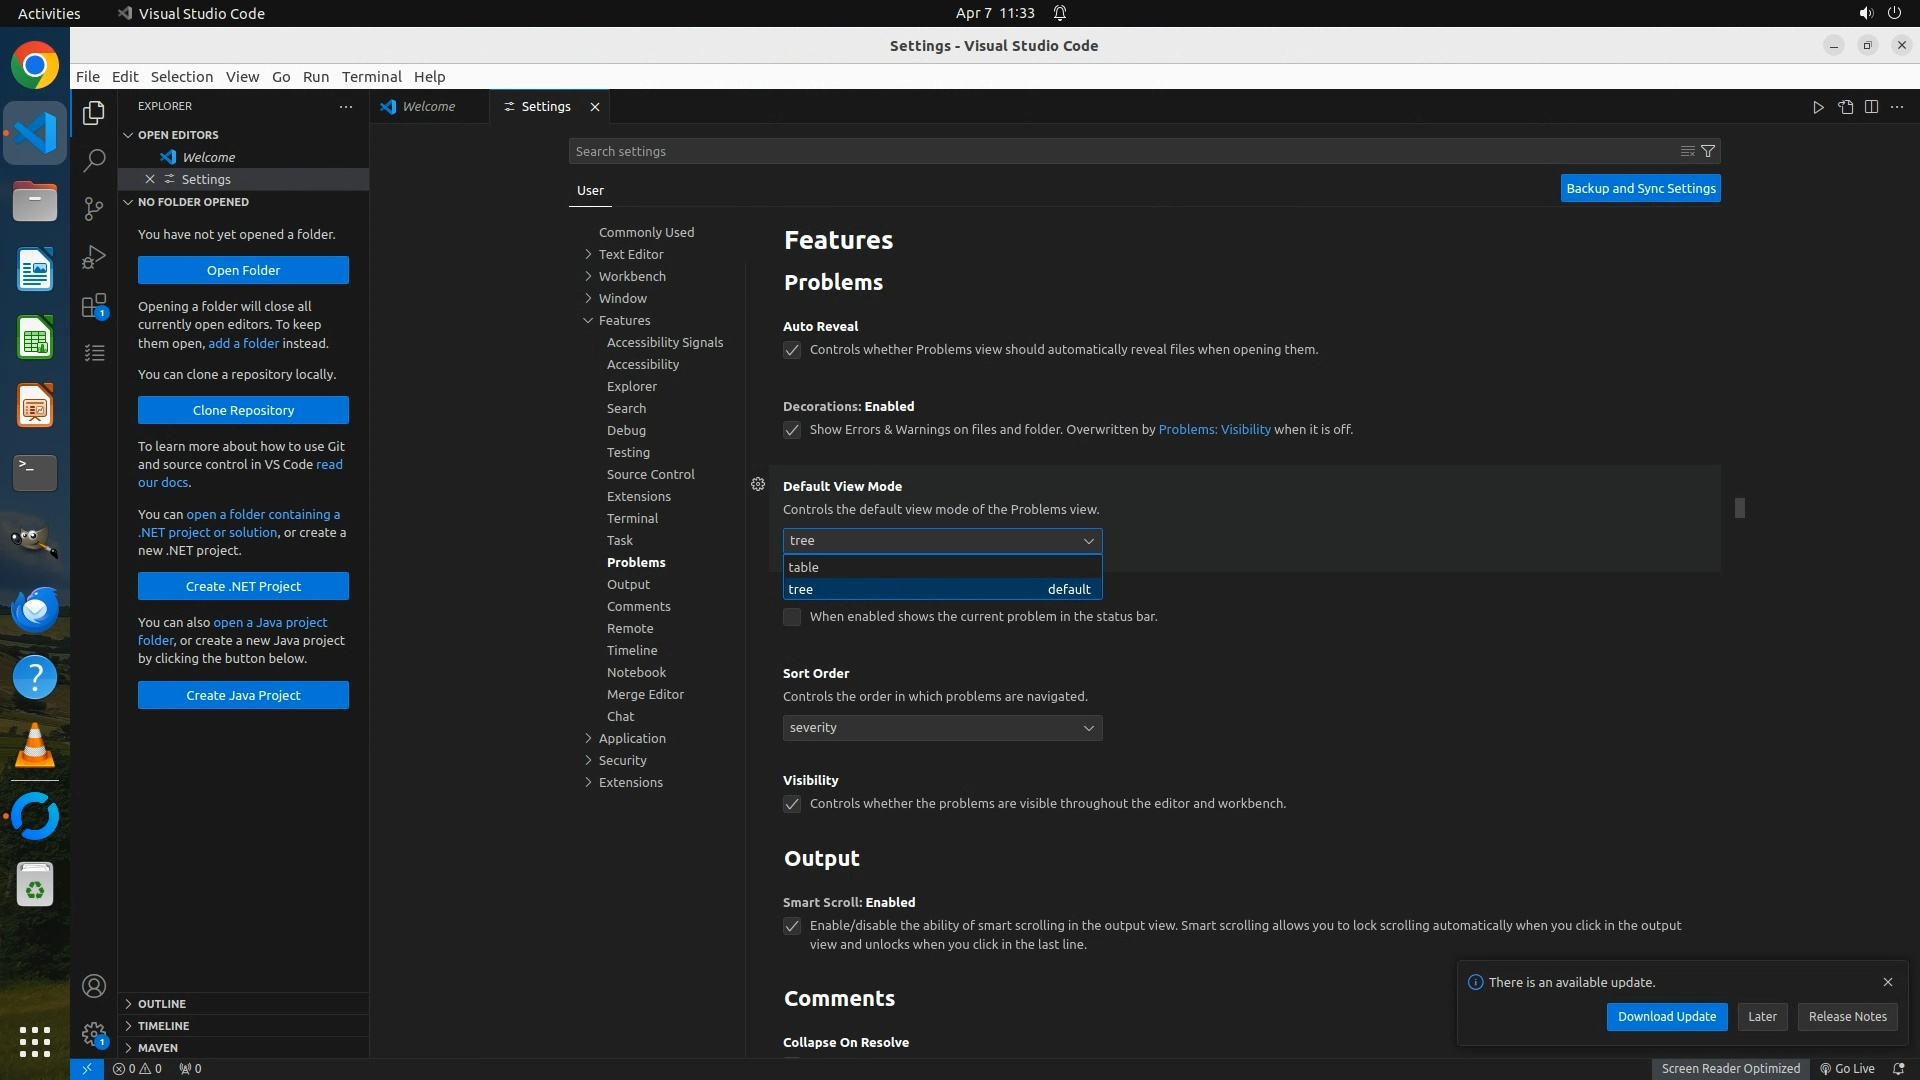Image resolution: width=1920 pixels, height=1080 pixels.
Task: Click the Download Update button
Action: coord(1666,1016)
